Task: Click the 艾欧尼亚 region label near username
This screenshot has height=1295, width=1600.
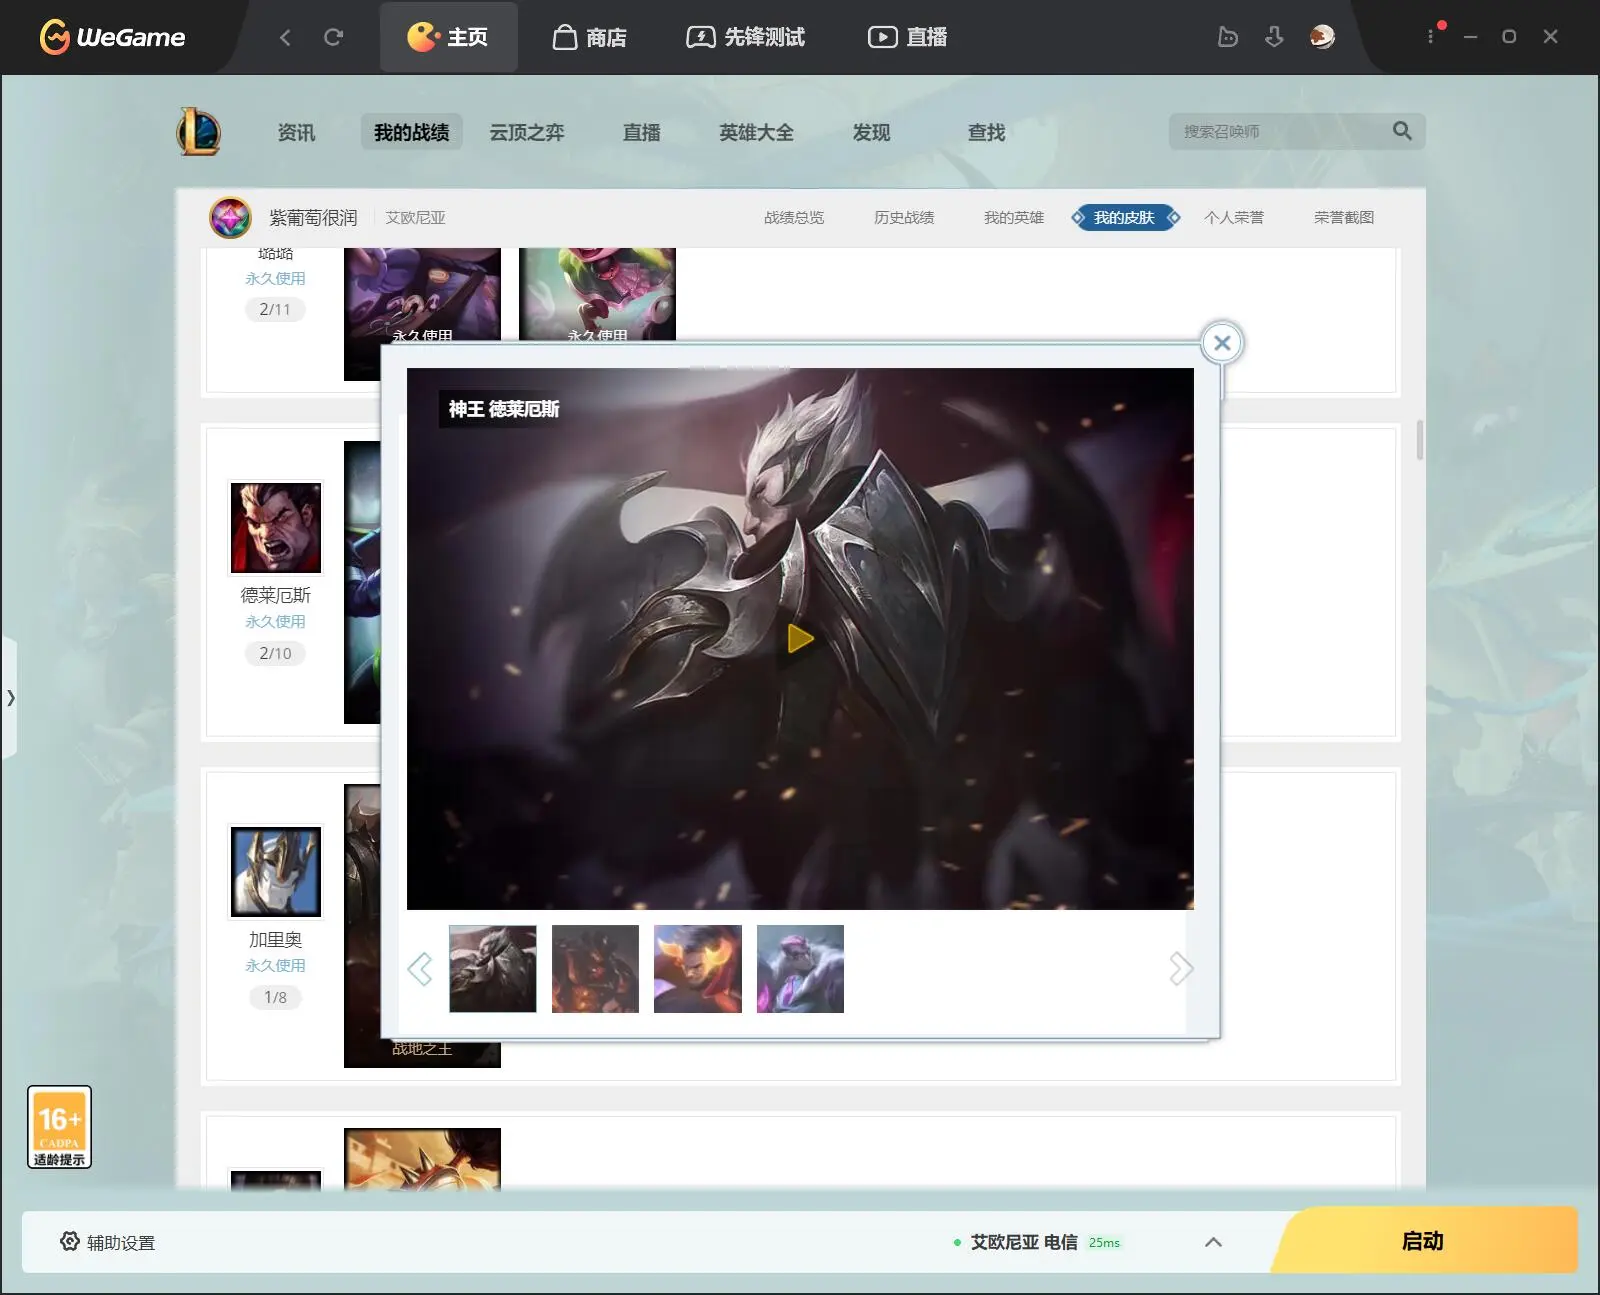Action: [416, 217]
